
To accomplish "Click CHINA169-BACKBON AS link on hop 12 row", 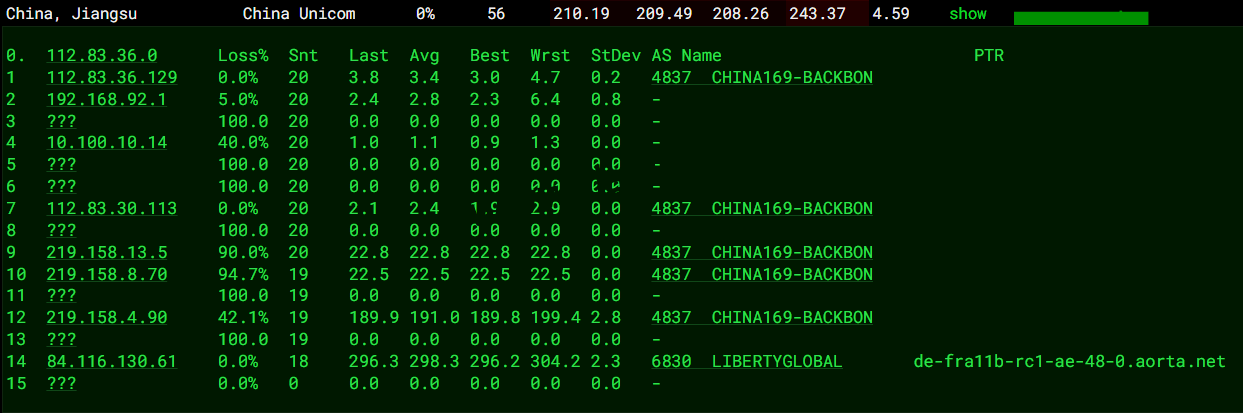I will click(x=761, y=317).
